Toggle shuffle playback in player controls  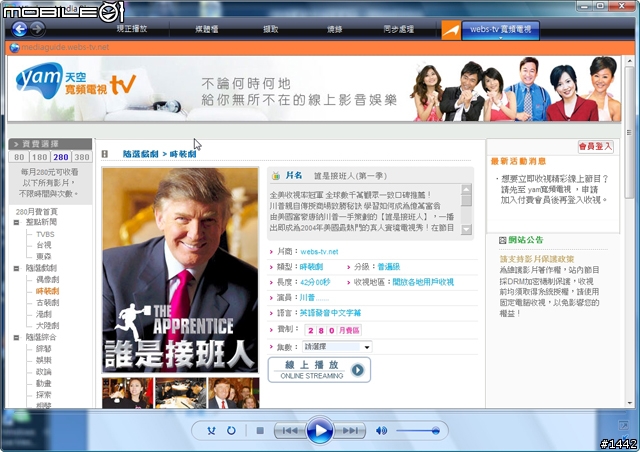[x=211, y=430]
